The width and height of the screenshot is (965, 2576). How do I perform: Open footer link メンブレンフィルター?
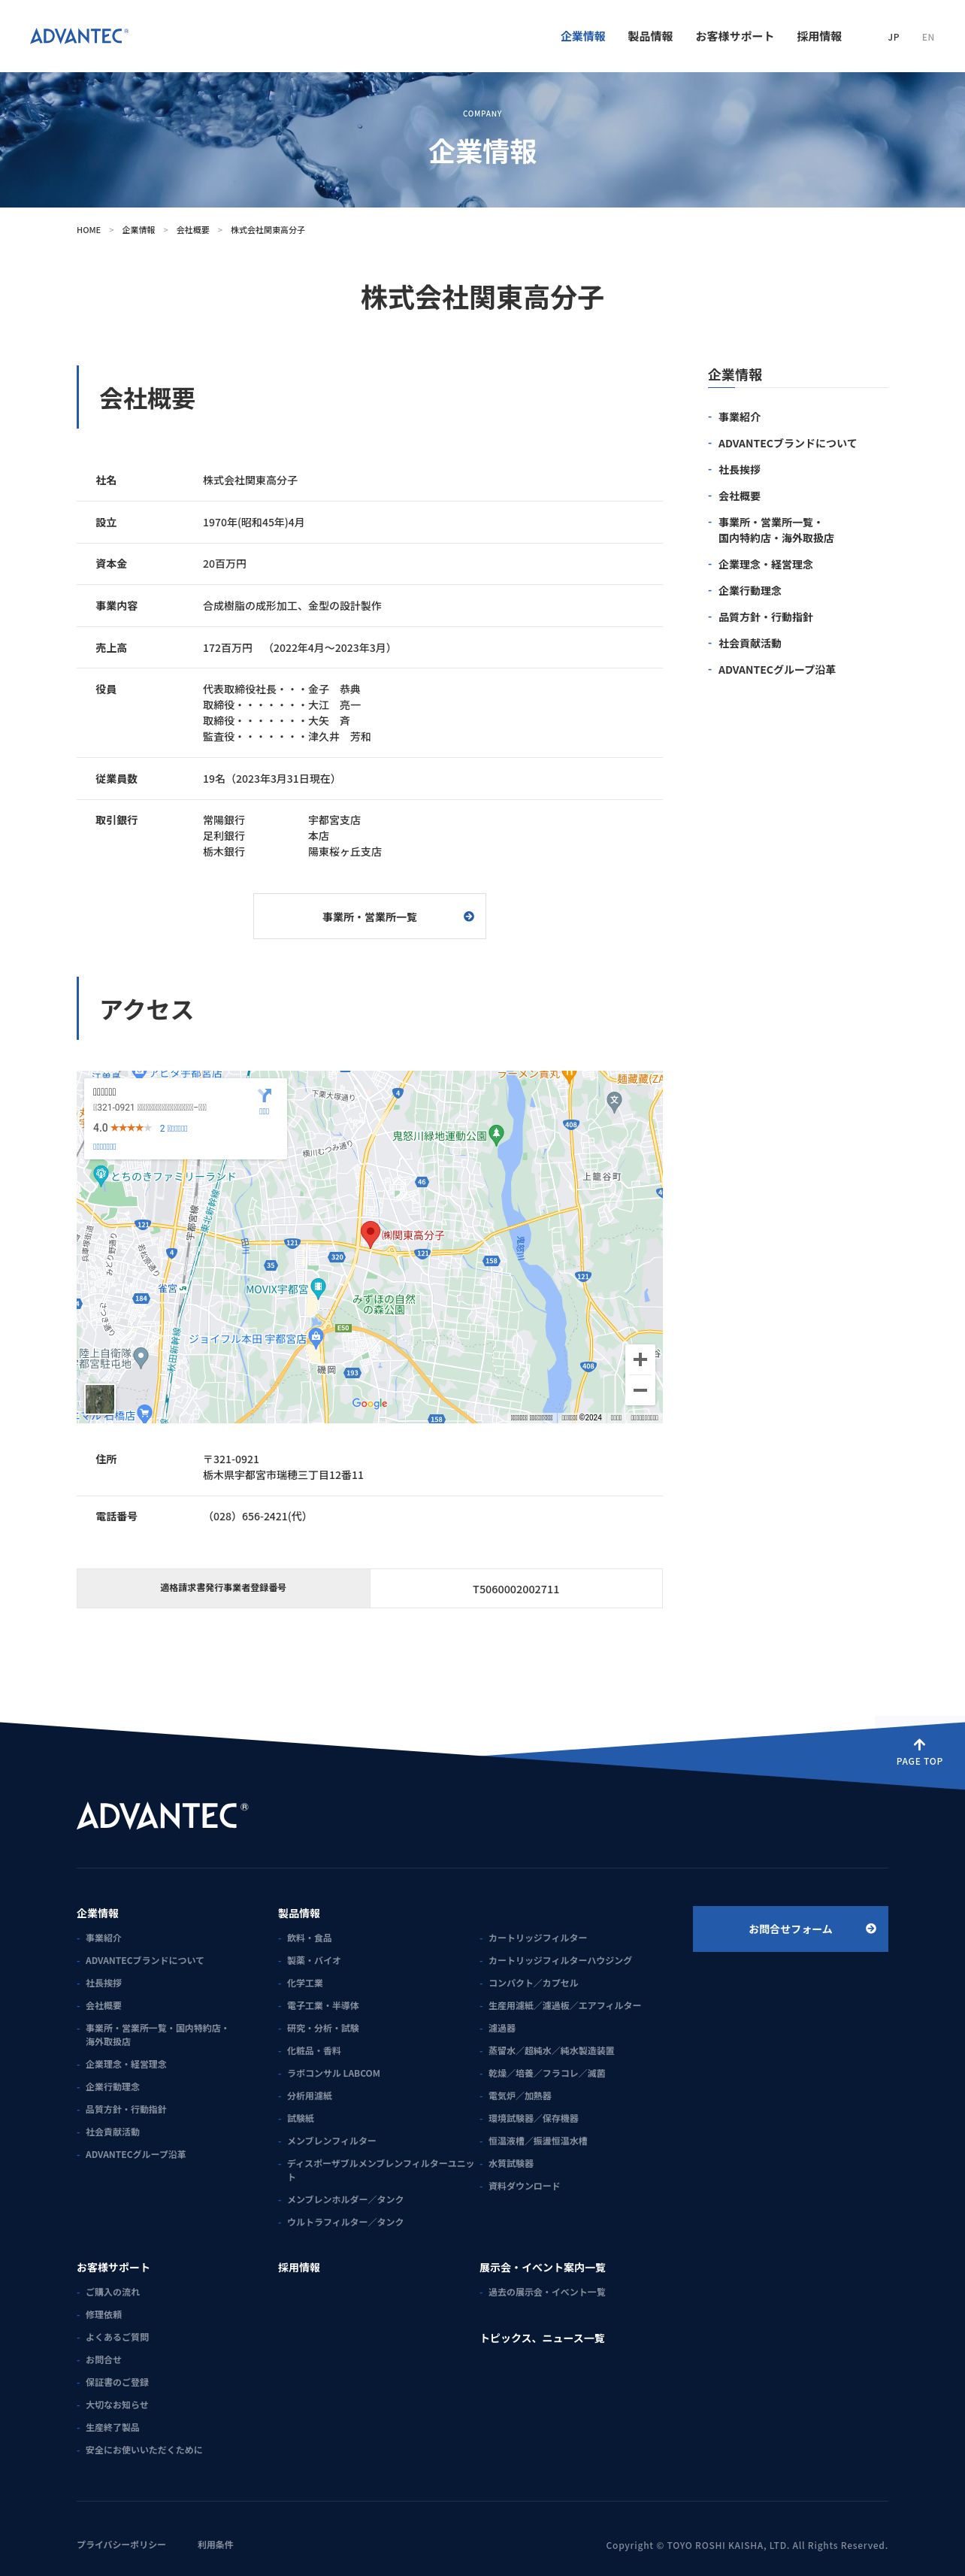tap(332, 2141)
